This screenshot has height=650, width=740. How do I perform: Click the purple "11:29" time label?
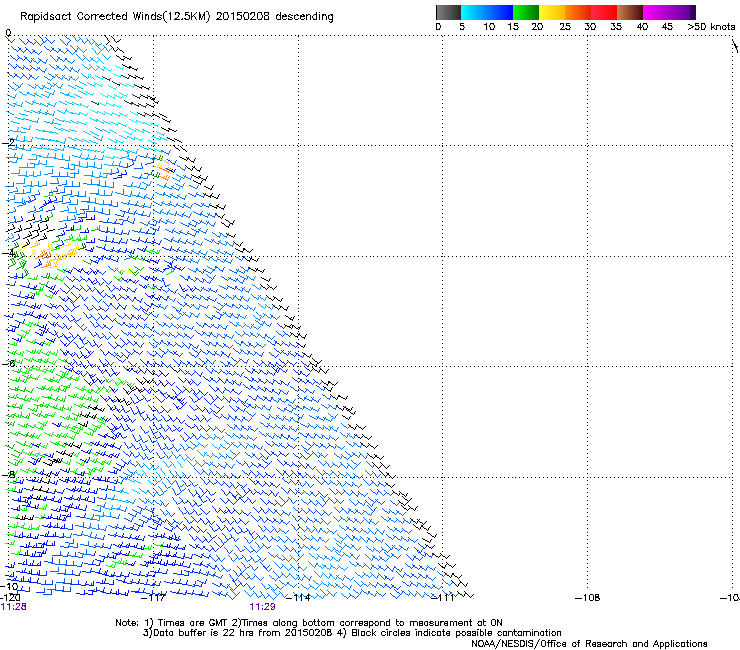[x=262, y=607]
